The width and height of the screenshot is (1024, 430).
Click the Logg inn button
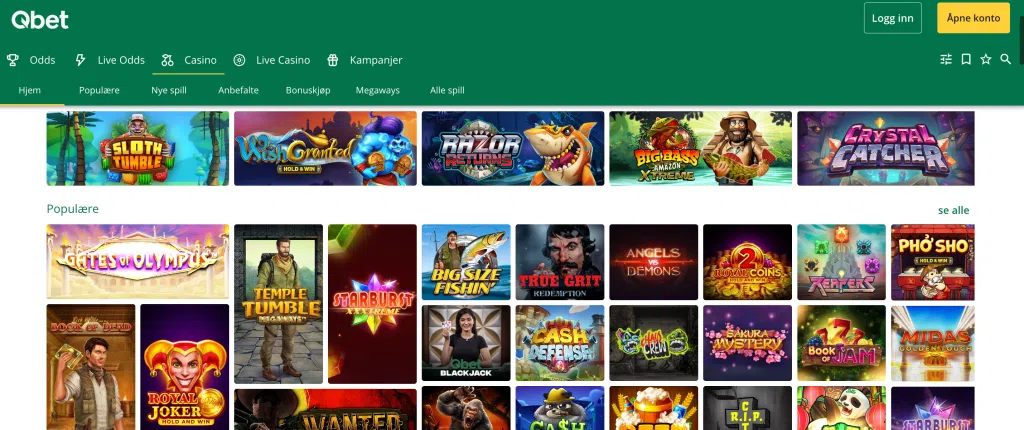[x=892, y=18]
